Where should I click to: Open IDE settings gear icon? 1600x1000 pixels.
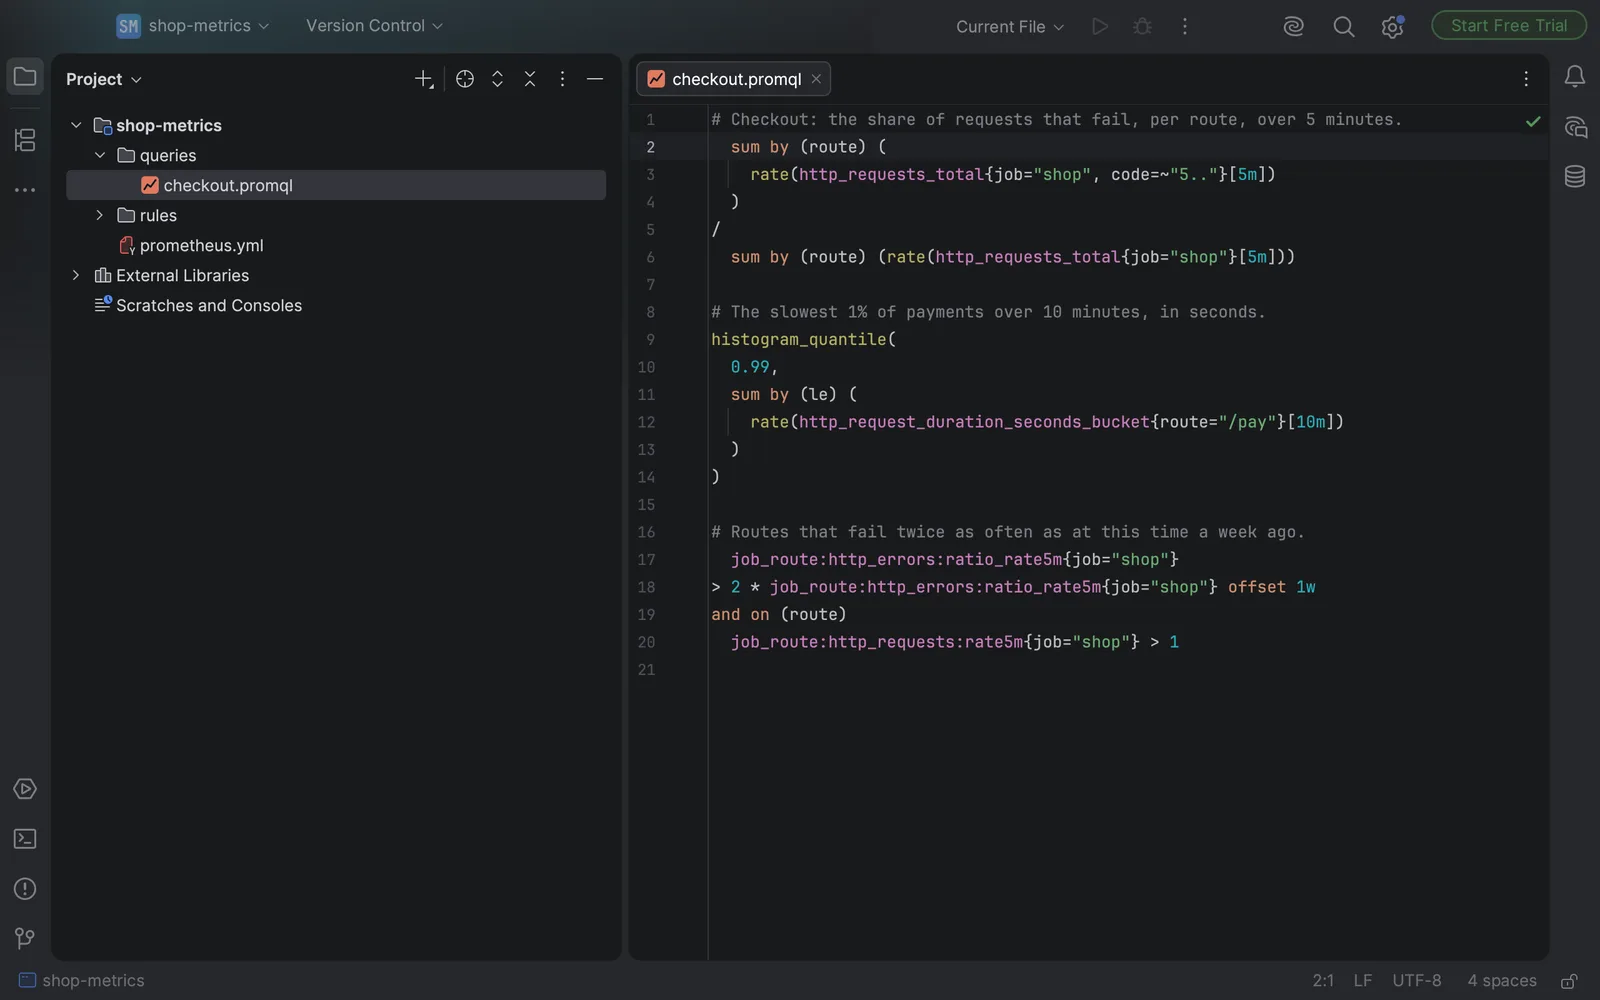1392,27
